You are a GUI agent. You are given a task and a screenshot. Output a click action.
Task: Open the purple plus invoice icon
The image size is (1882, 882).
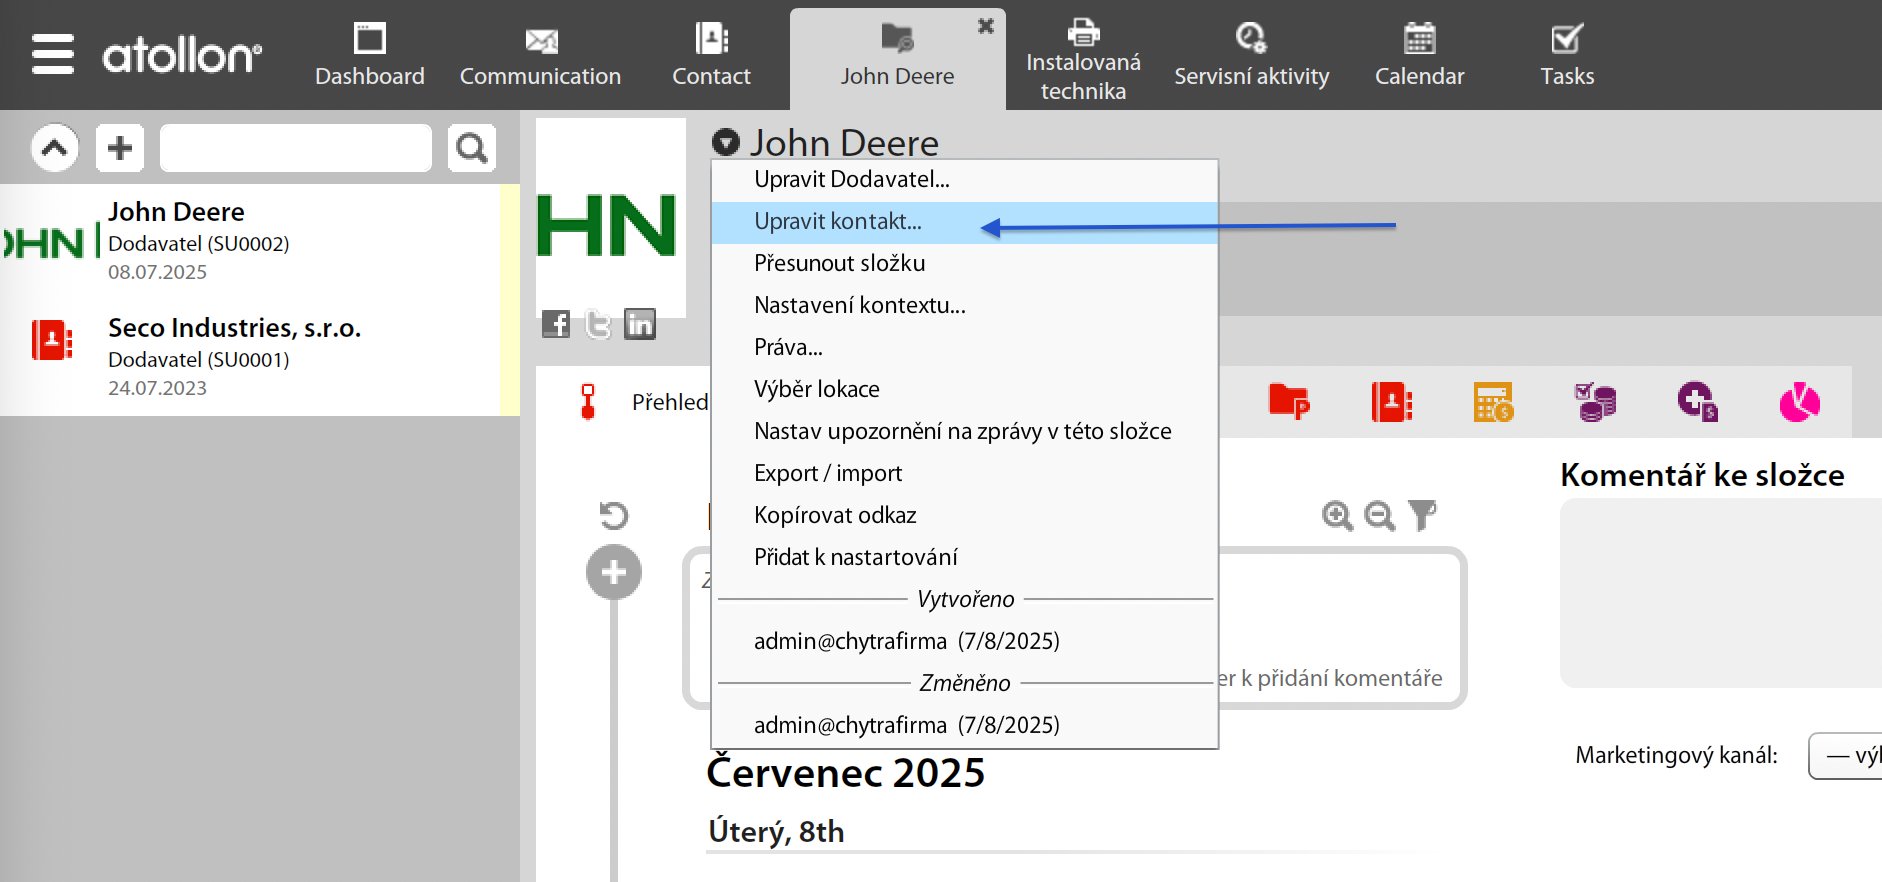tap(1698, 402)
